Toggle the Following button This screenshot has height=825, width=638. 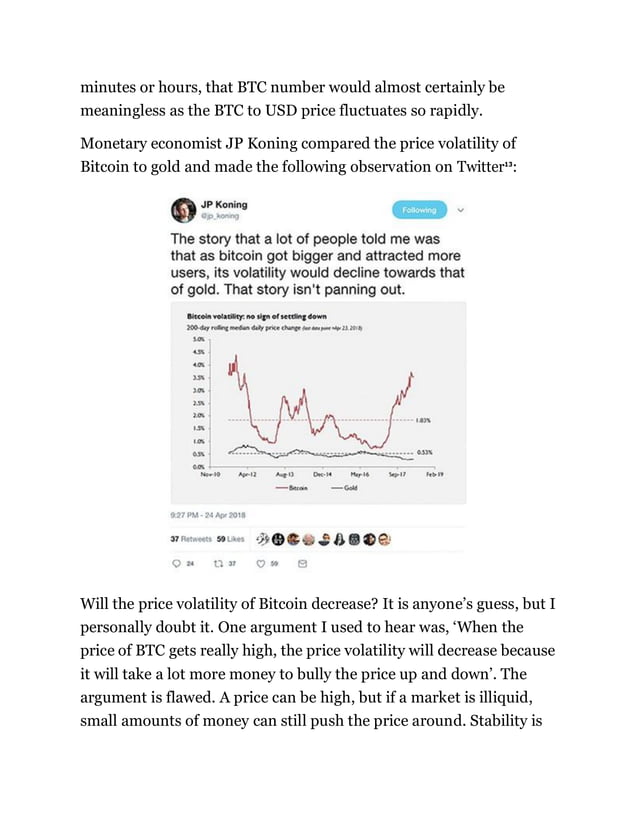(419, 210)
